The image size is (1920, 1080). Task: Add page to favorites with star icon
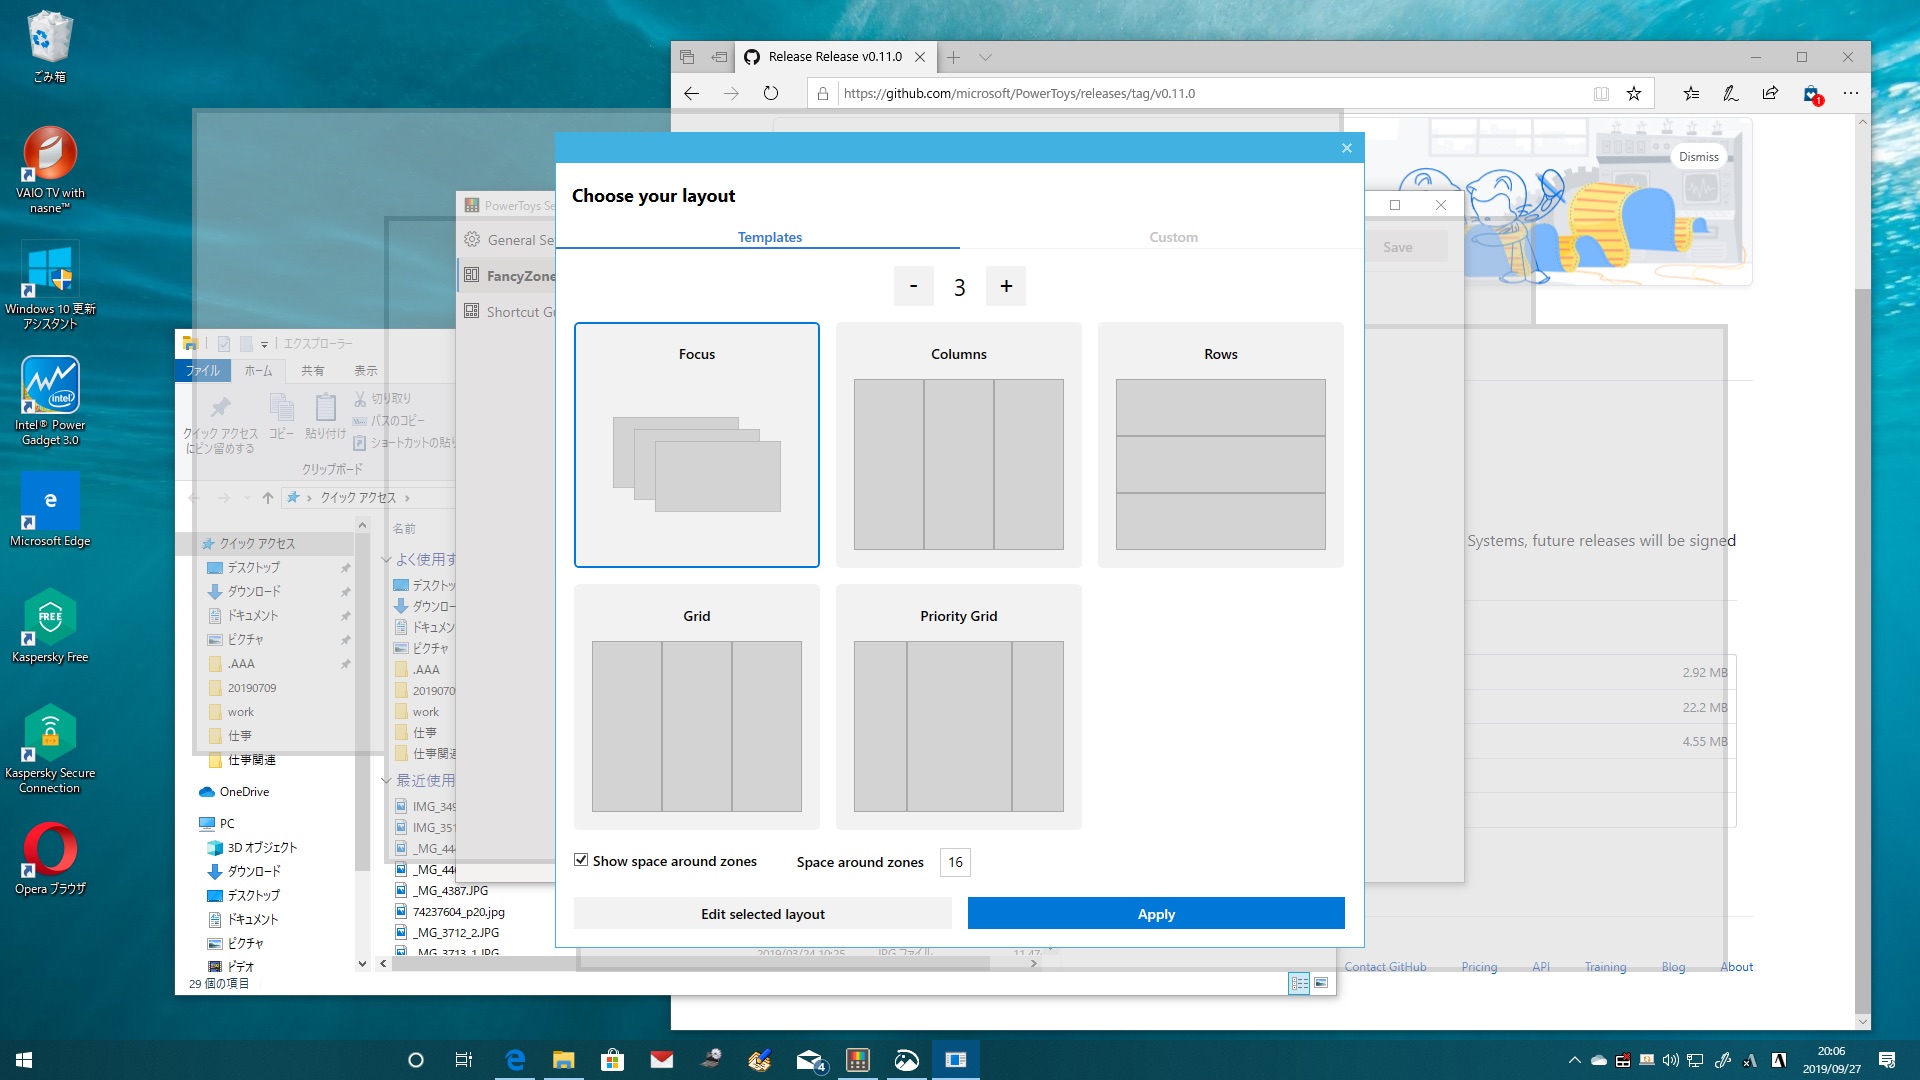pos(1634,93)
